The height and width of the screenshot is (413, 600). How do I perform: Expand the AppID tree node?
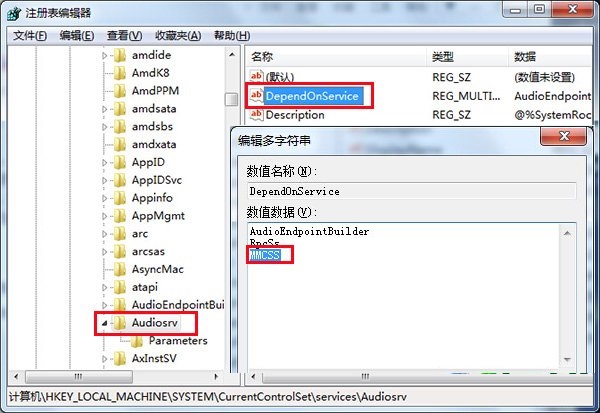coord(104,162)
